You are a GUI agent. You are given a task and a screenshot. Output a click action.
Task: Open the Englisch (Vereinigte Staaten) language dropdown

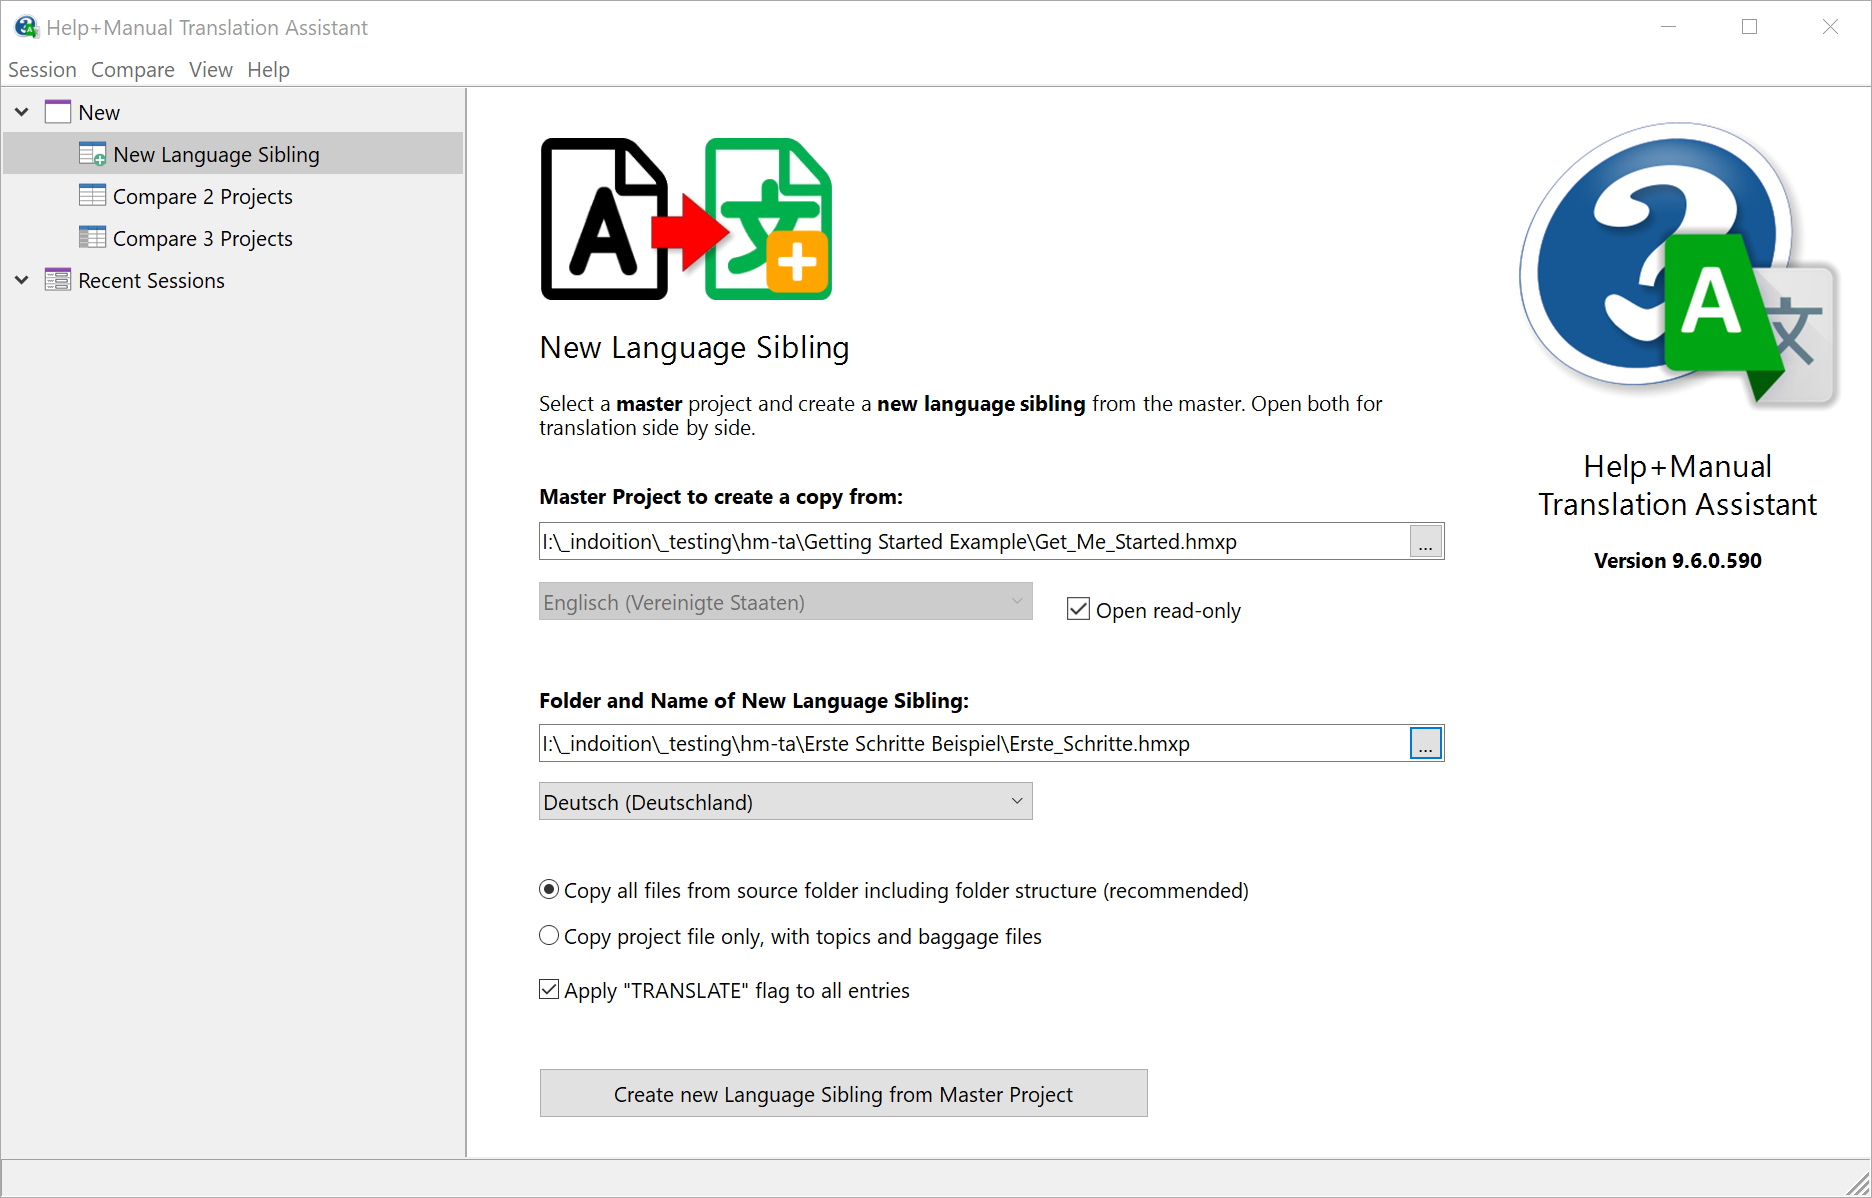pos(786,602)
